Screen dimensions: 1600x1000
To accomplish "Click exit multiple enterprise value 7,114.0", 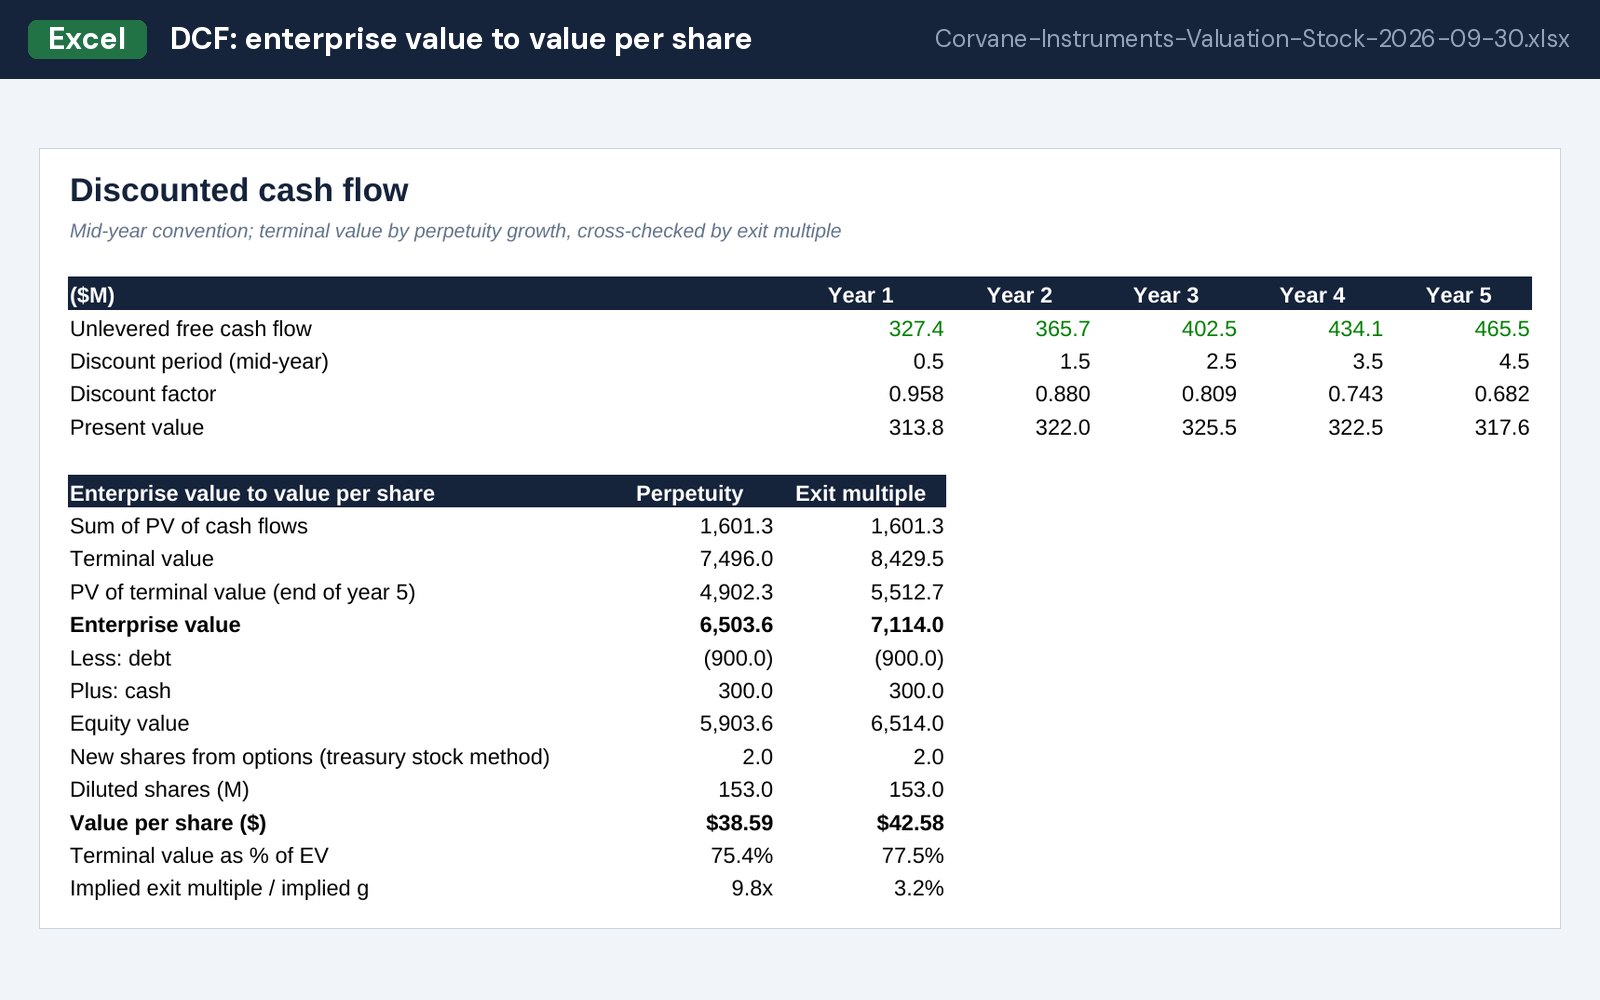I will (x=907, y=625).
